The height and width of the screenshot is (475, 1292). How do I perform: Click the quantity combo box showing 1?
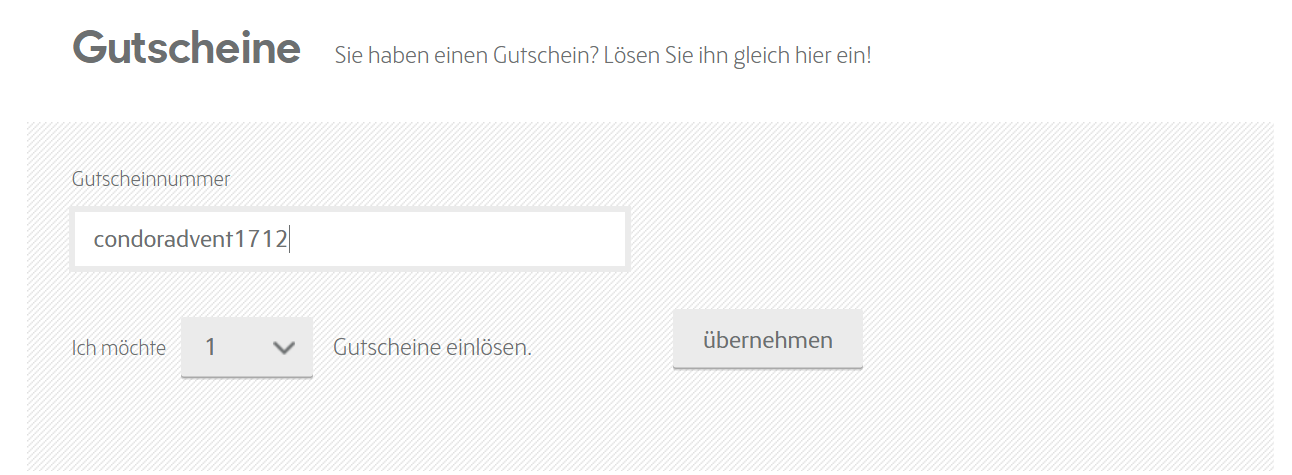click(247, 347)
